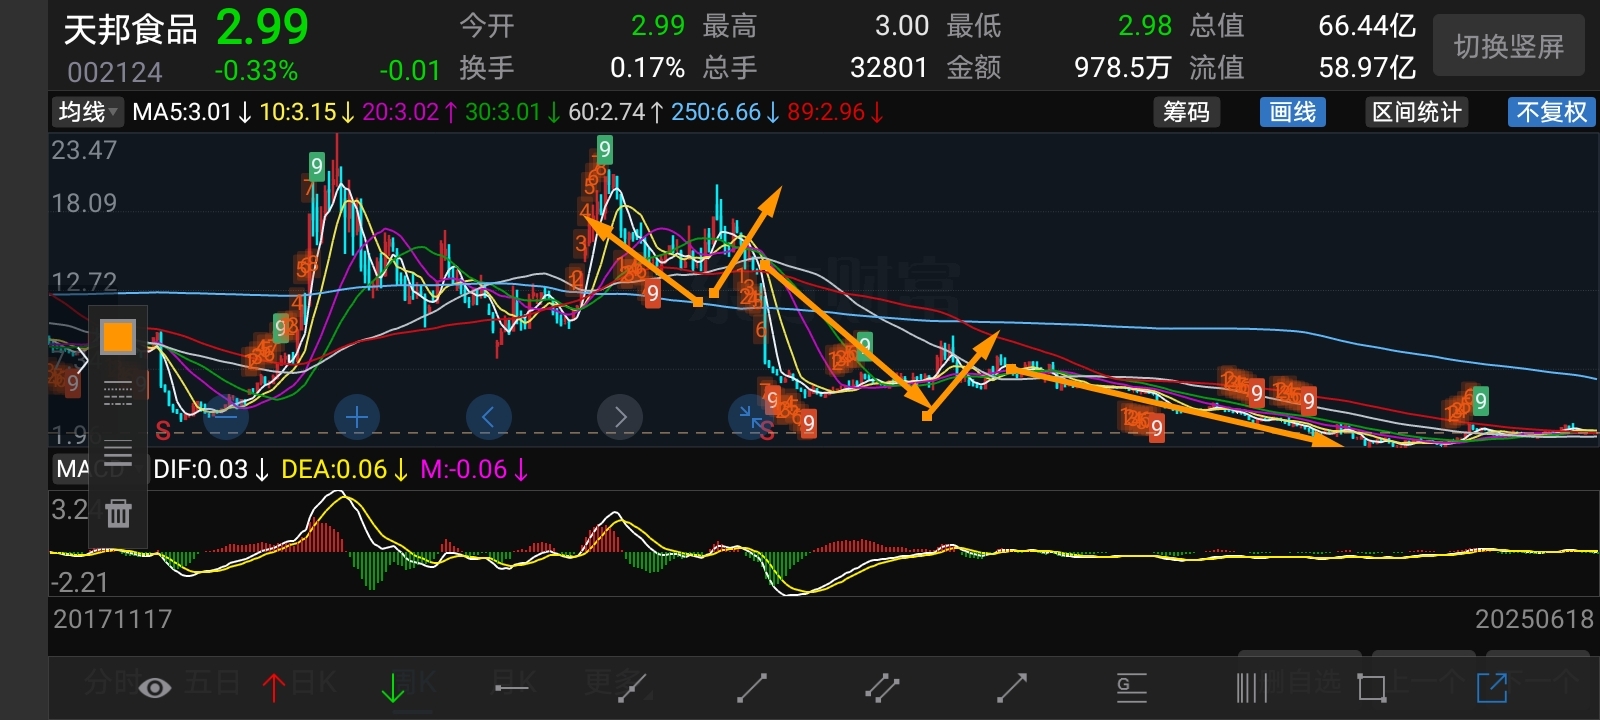Click the MACD histogram sub-chart
1600x720 pixels.
tap(822, 543)
